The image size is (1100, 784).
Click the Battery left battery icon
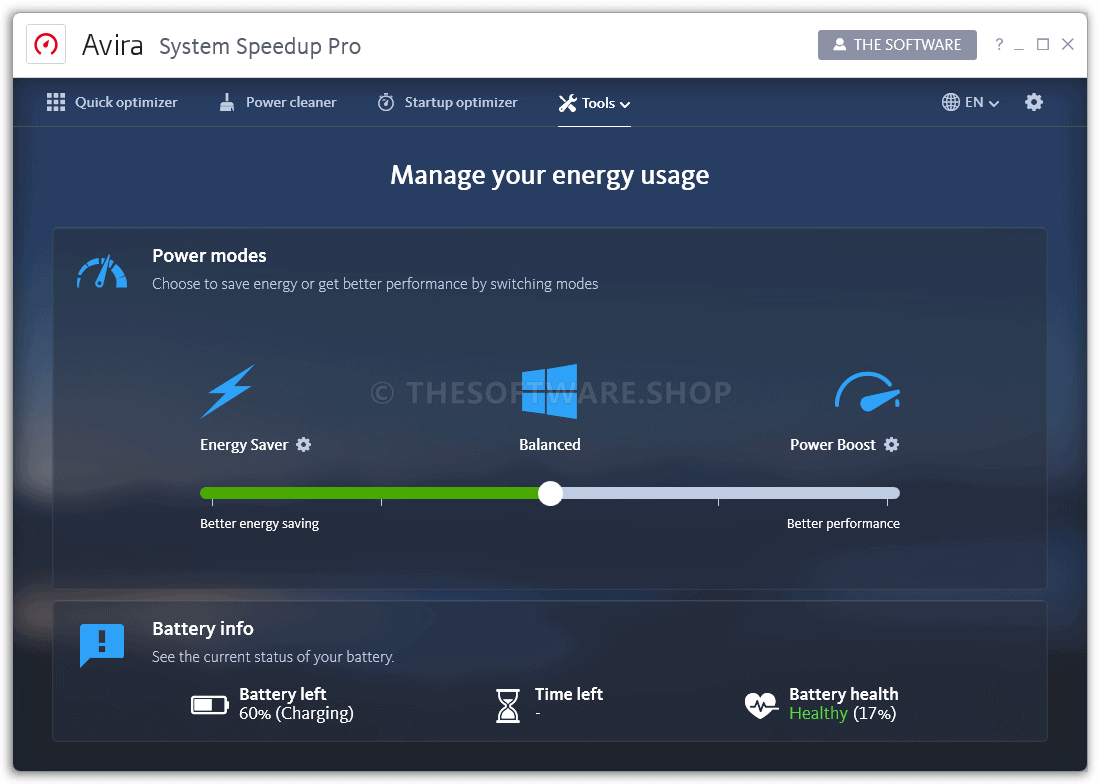pos(210,705)
